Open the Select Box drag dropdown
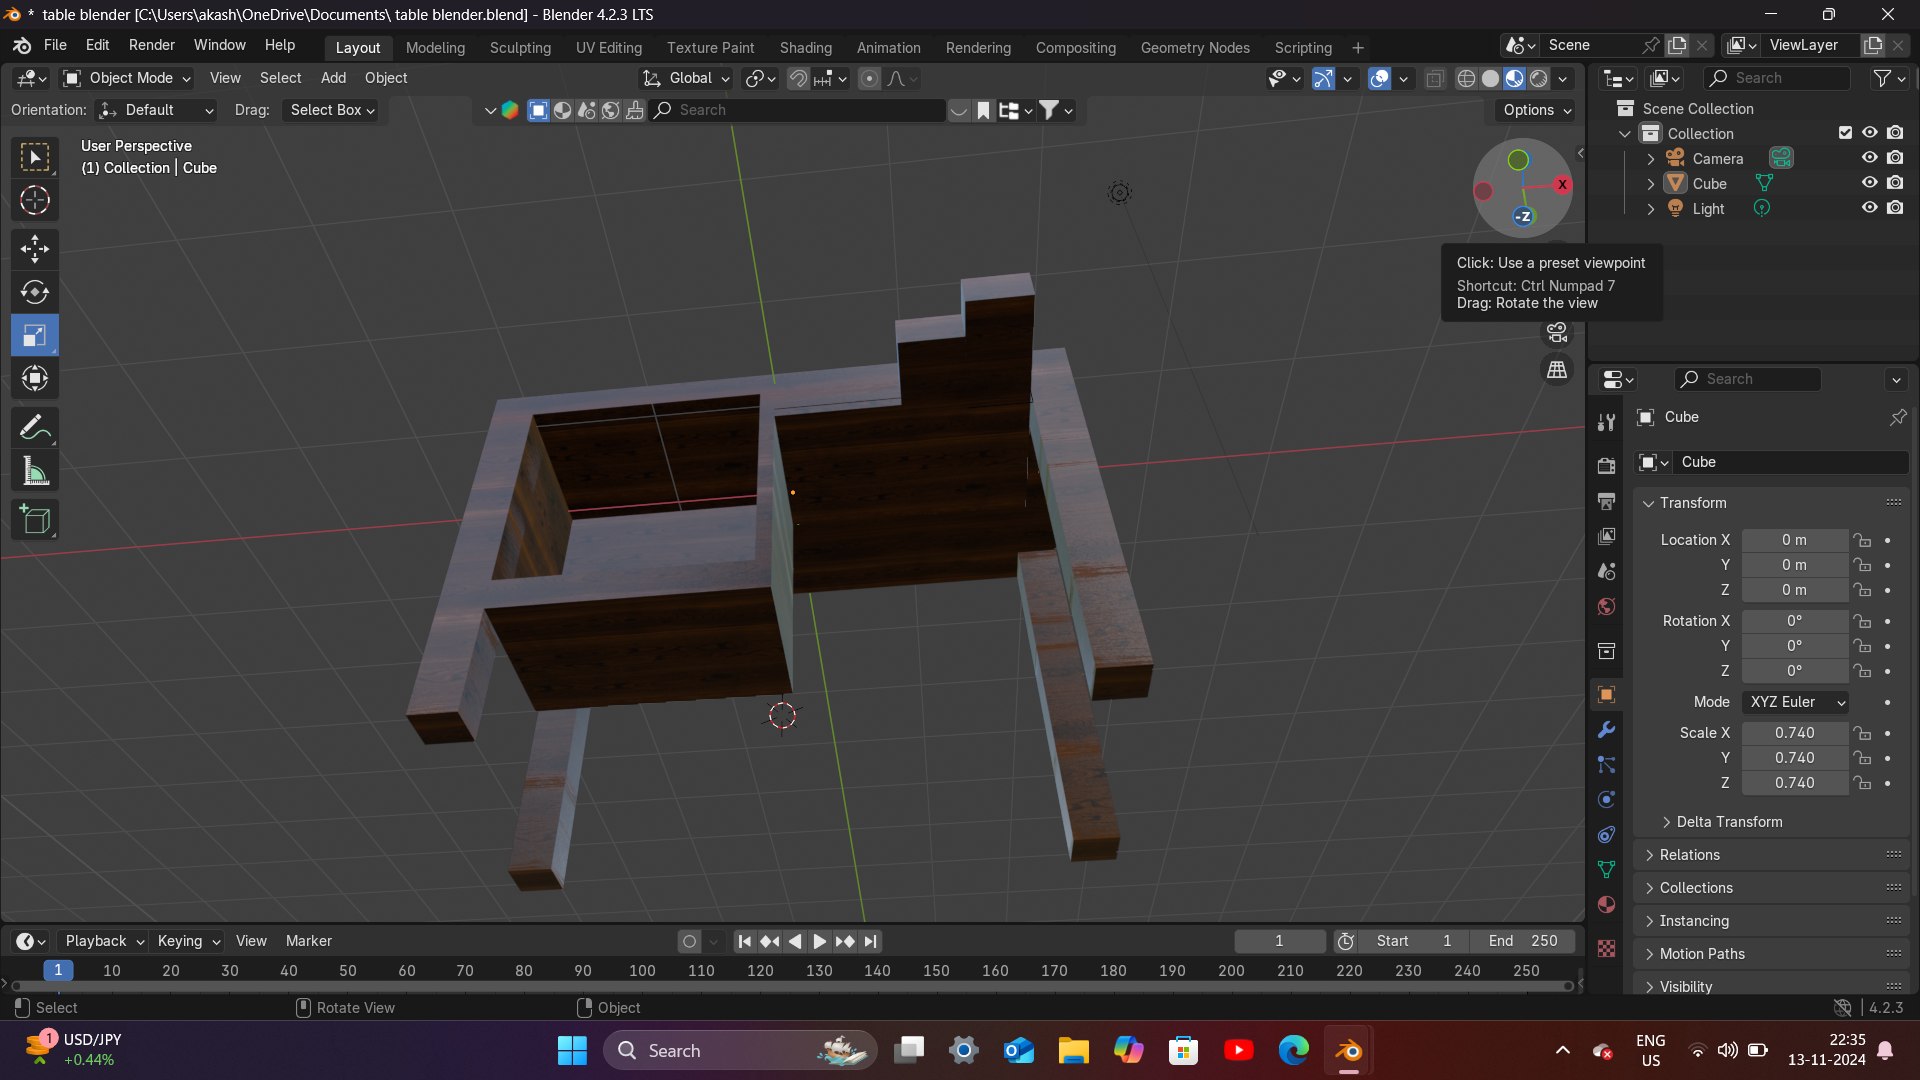Screen dimensions: 1920x1080 (x=333, y=110)
